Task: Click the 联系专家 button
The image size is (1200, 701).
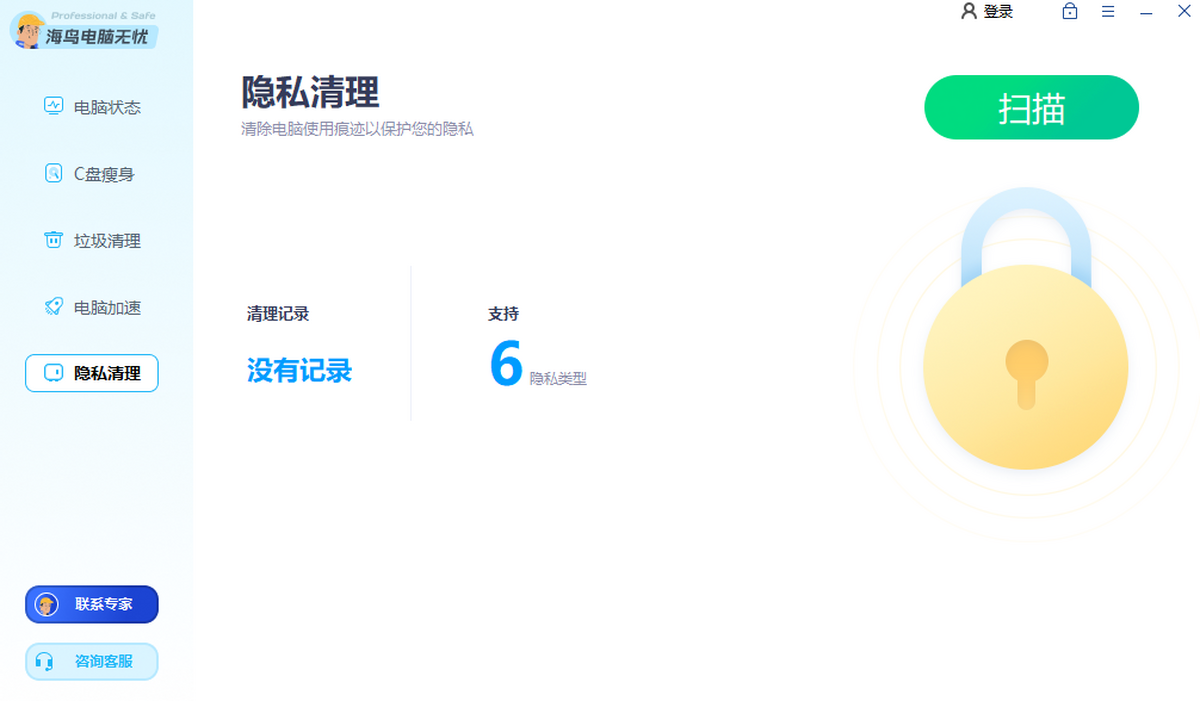Action: (x=92, y=604)
